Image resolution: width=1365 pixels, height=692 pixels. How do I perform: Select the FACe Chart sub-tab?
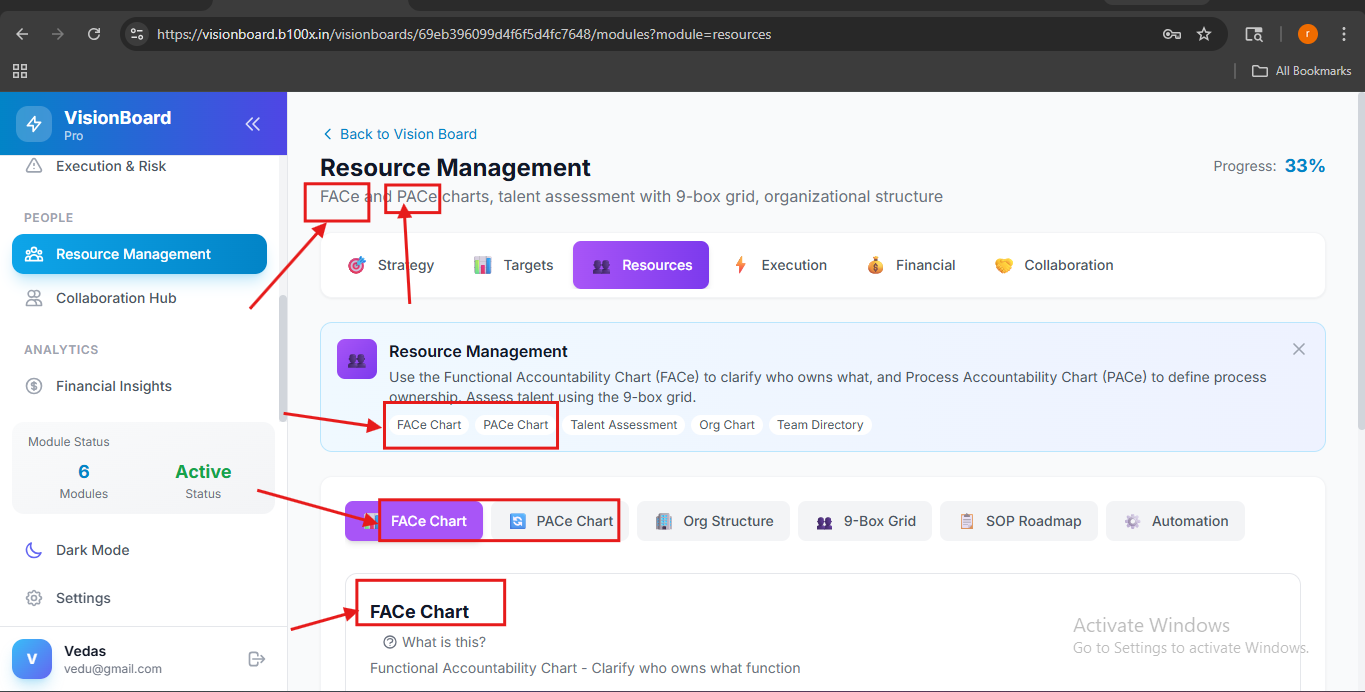click(414, 521)
